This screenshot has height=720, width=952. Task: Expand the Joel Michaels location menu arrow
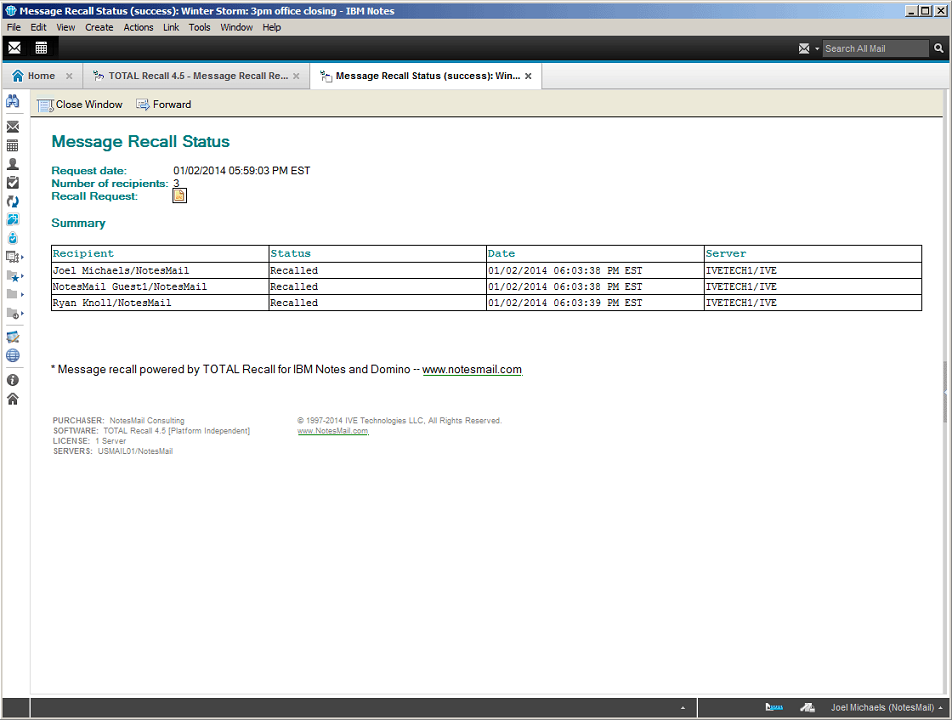941,708
